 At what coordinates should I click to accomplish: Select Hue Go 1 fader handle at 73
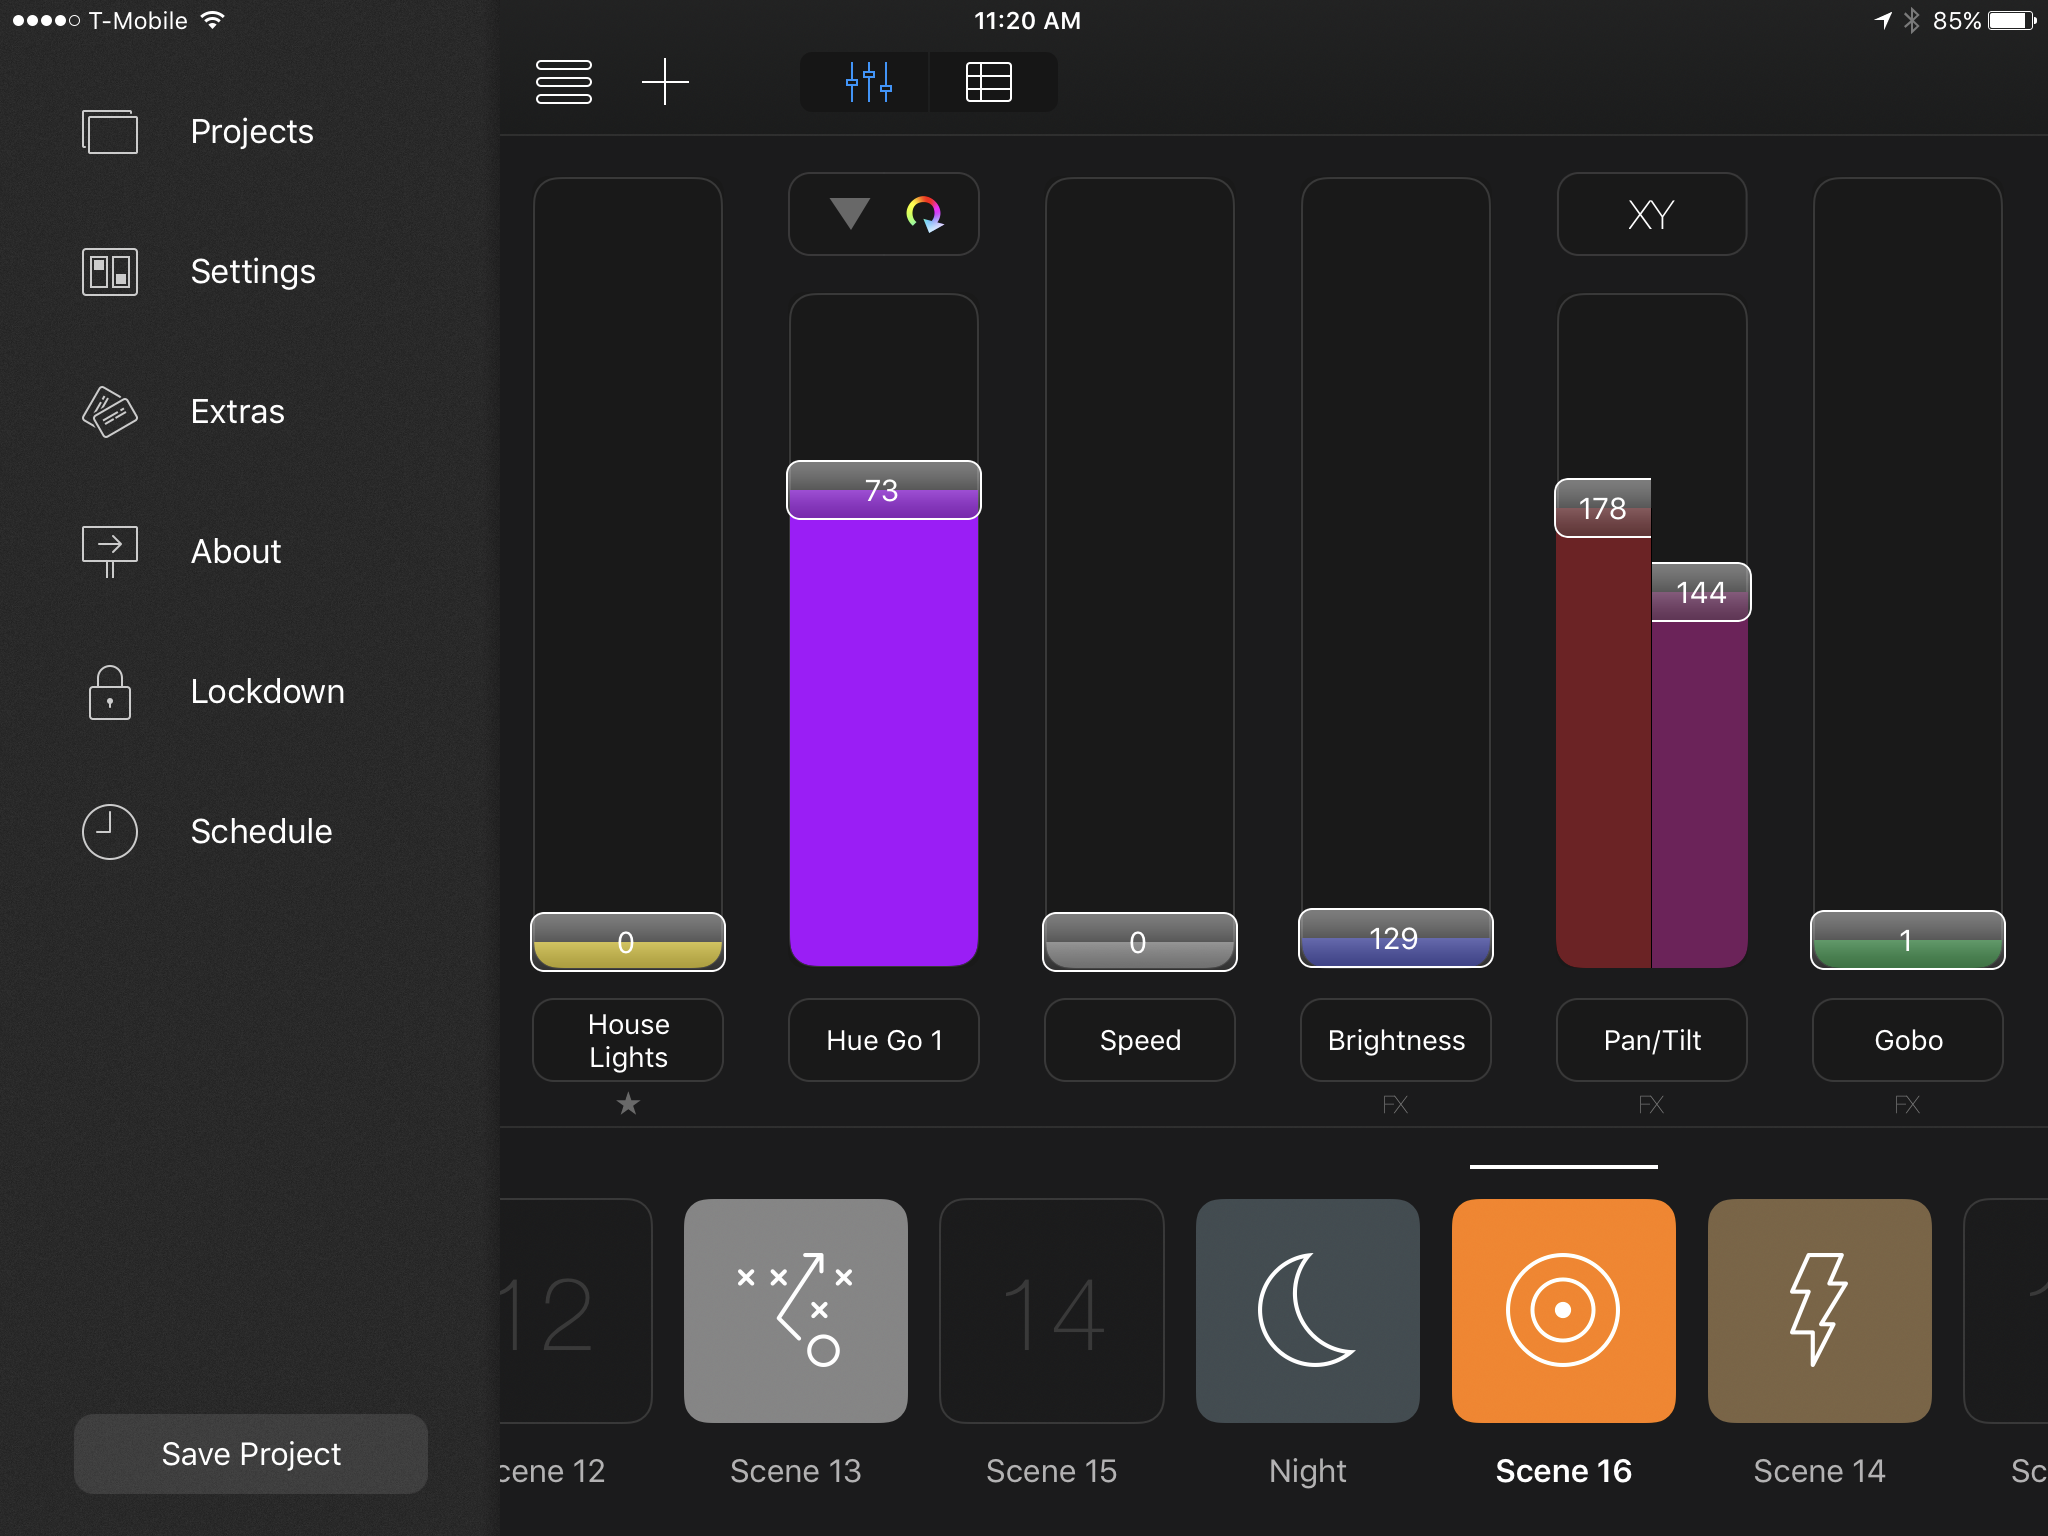click(x=884, y=490)
